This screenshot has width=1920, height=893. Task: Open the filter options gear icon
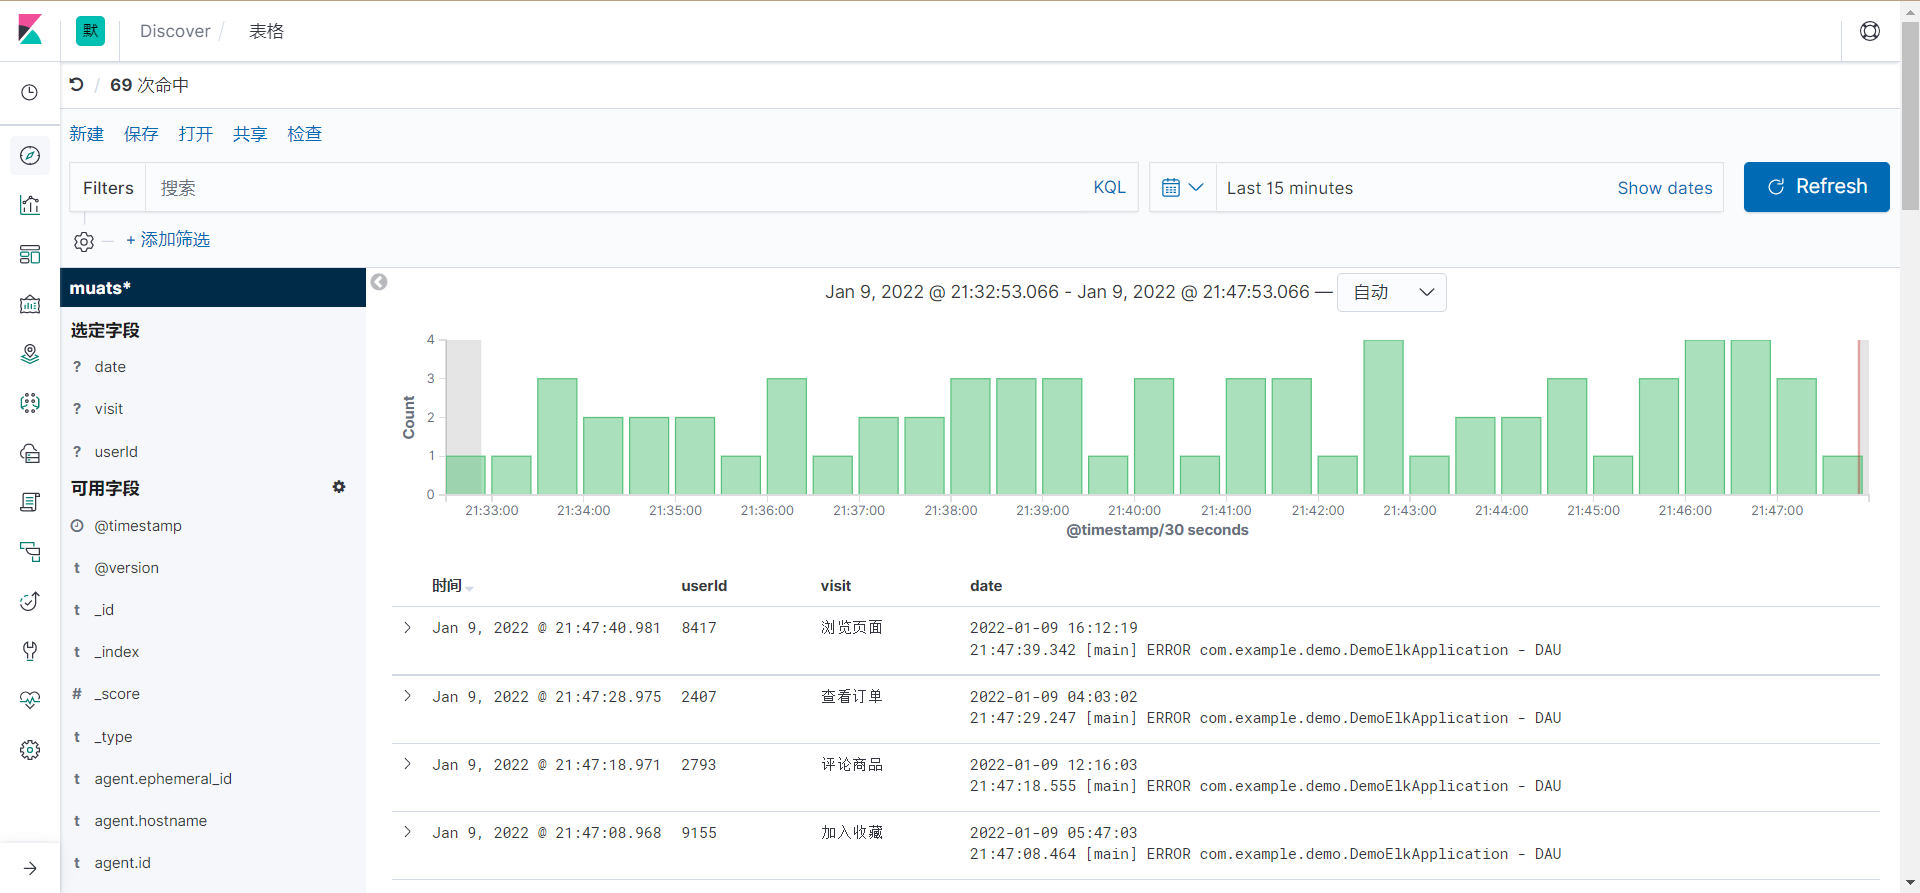click(x=84, y=241)
